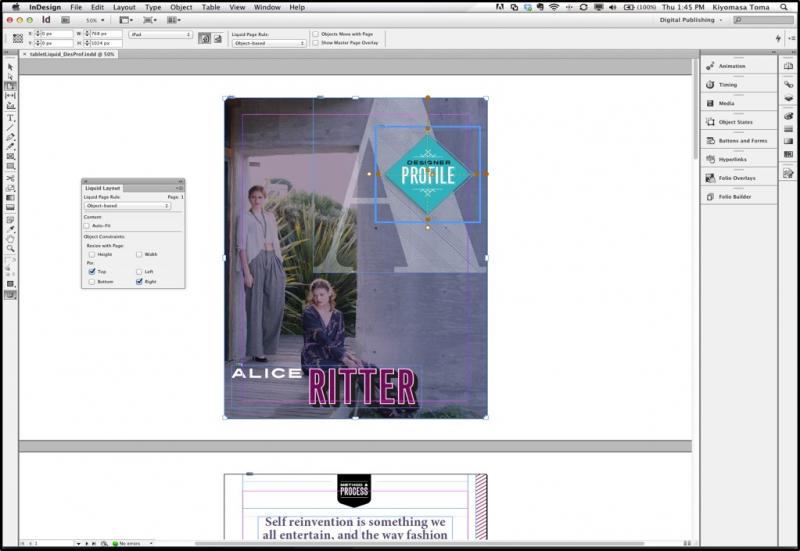Pick the Zoom tool magnifier

tap(10, 250)
